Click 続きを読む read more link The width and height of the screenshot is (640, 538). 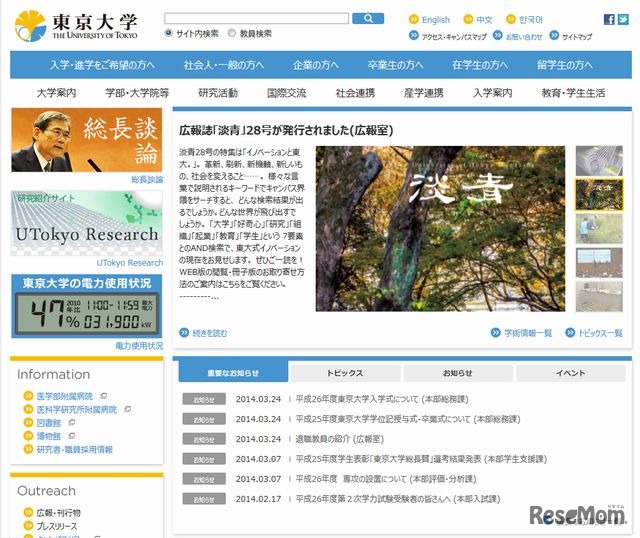click(209, 333)
